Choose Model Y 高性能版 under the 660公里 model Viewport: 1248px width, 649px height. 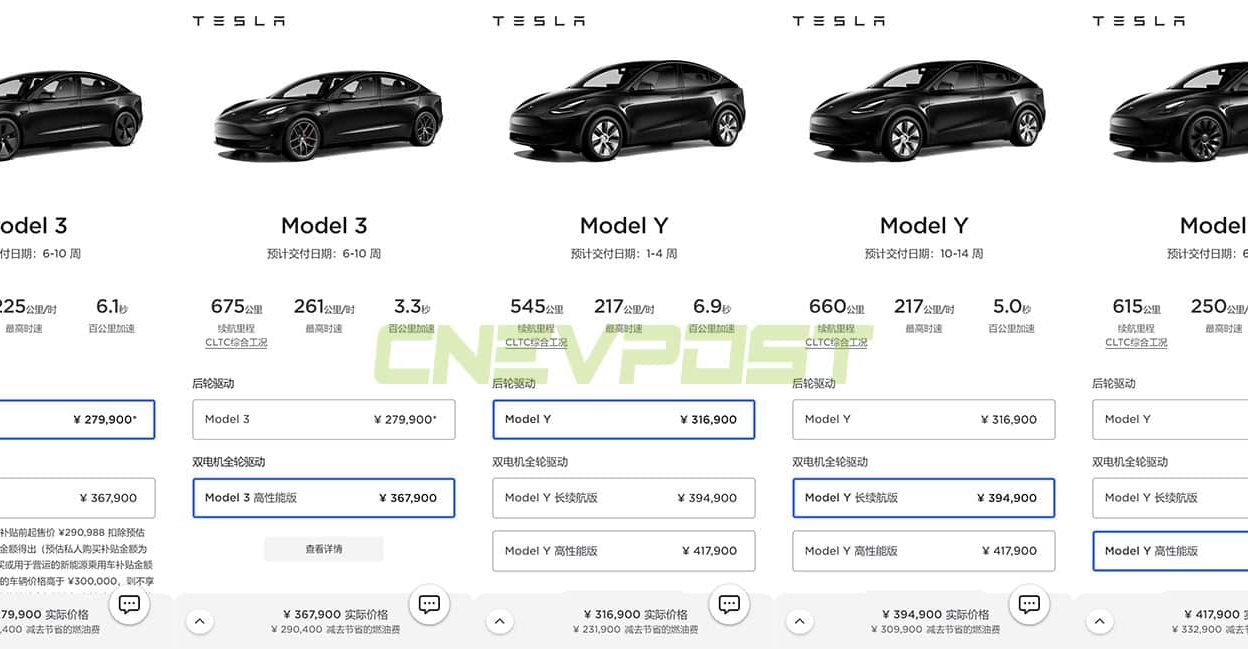924,551
